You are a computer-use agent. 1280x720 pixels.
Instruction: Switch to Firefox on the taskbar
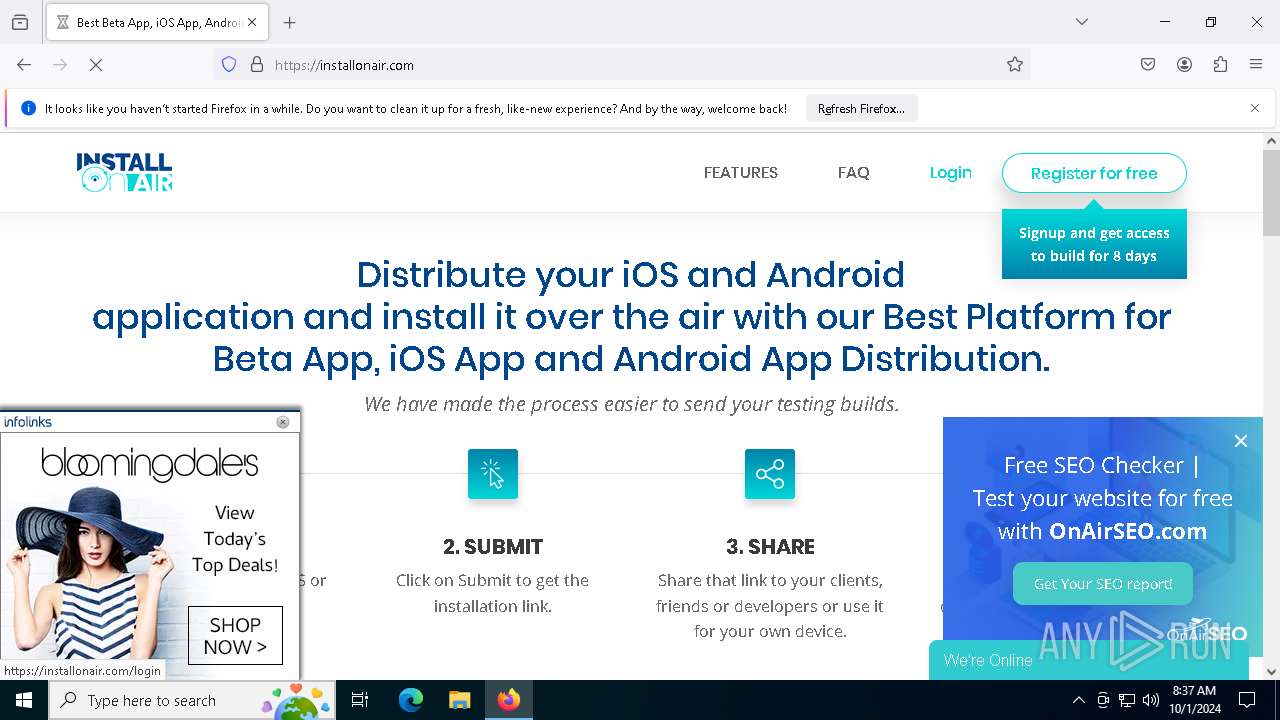click(509, 700)
